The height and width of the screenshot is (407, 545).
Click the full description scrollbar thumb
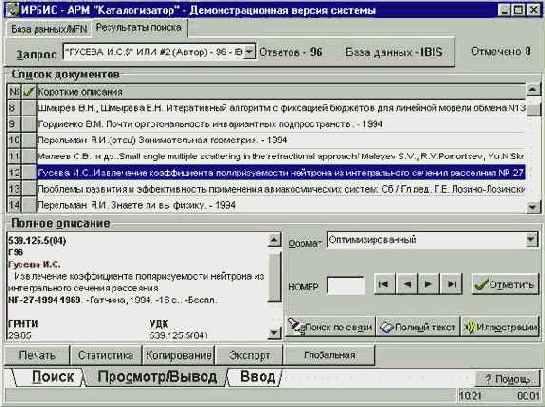pos(274,276)
